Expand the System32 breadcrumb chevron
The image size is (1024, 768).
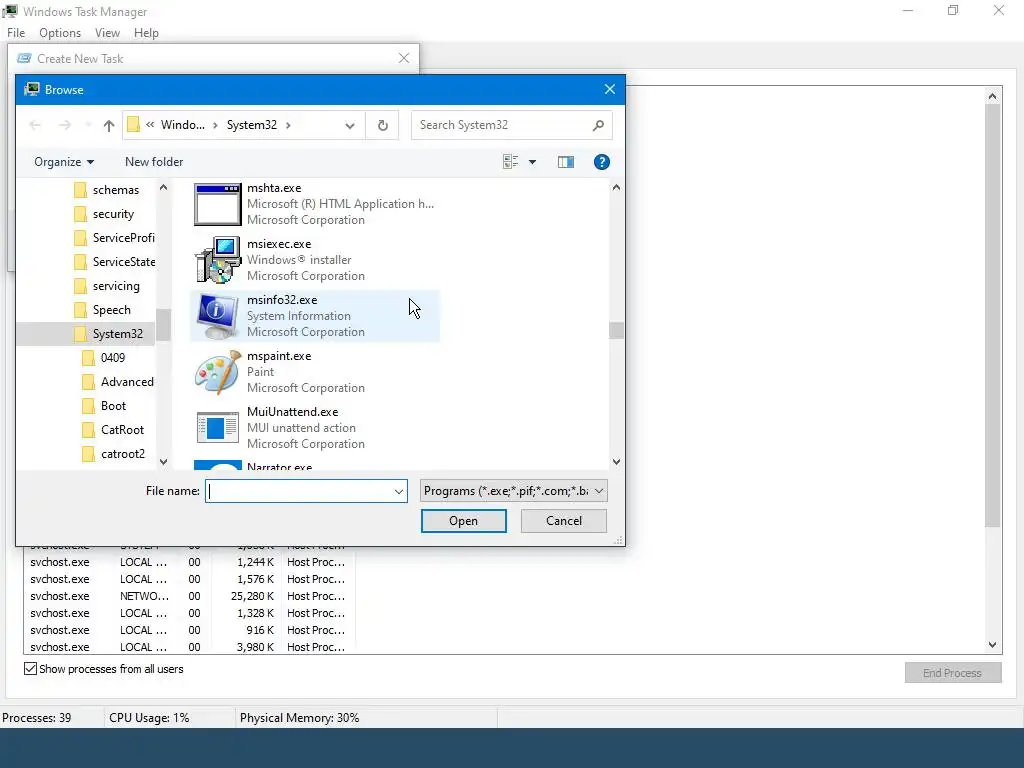click(x=288, y=125)
